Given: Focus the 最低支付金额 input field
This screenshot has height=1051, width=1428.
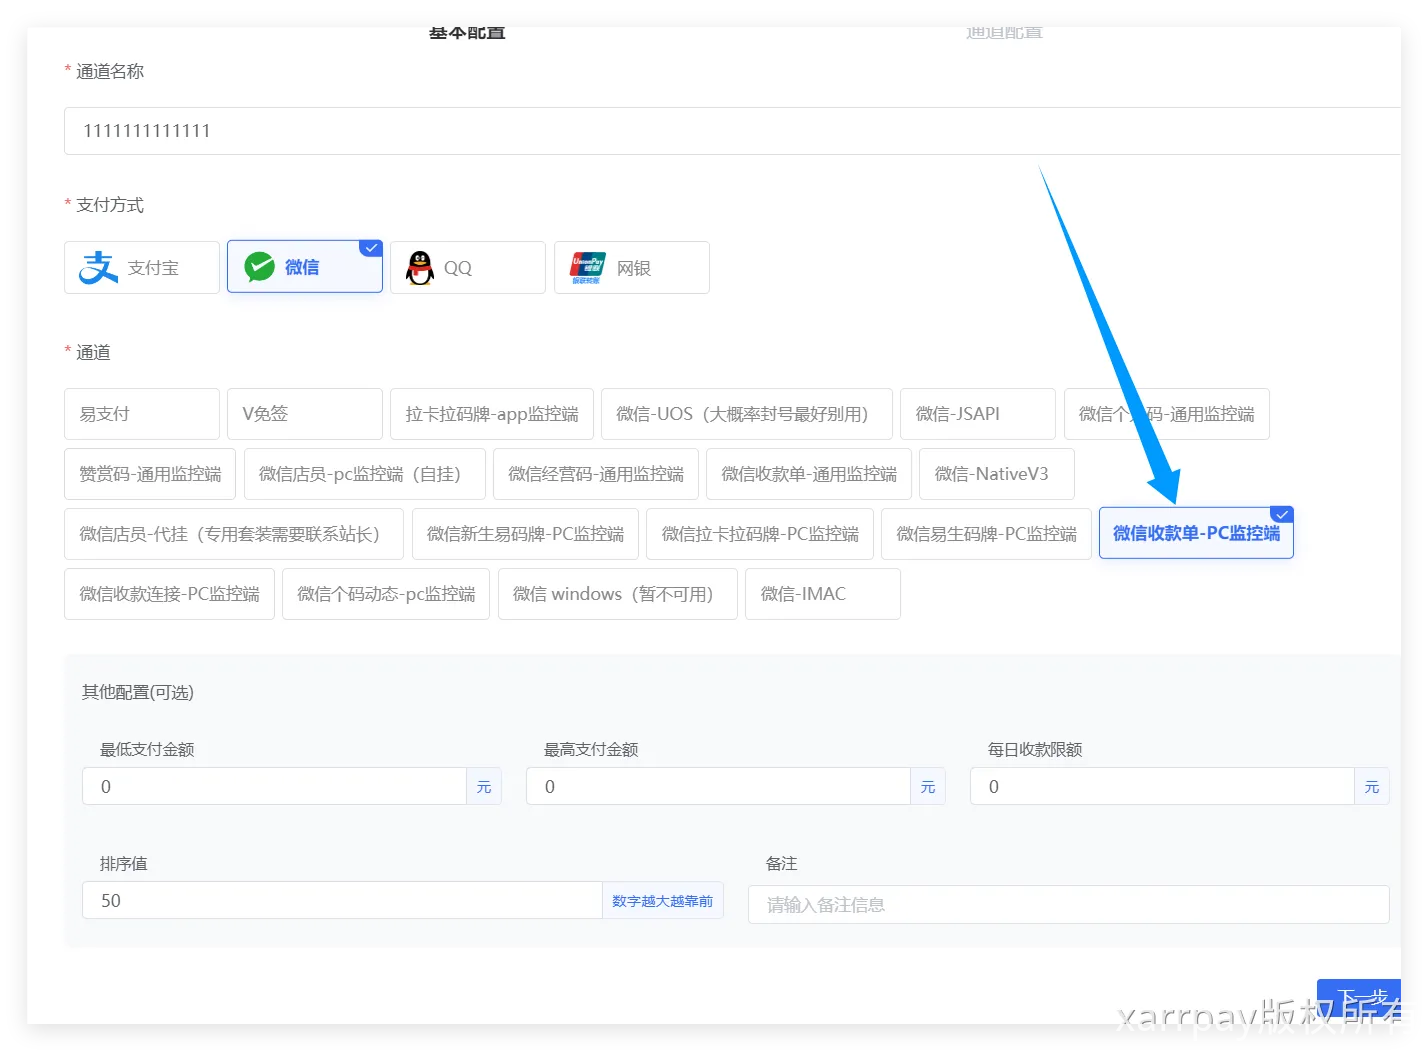Looking at the screenshot, I should coord(274,787).
